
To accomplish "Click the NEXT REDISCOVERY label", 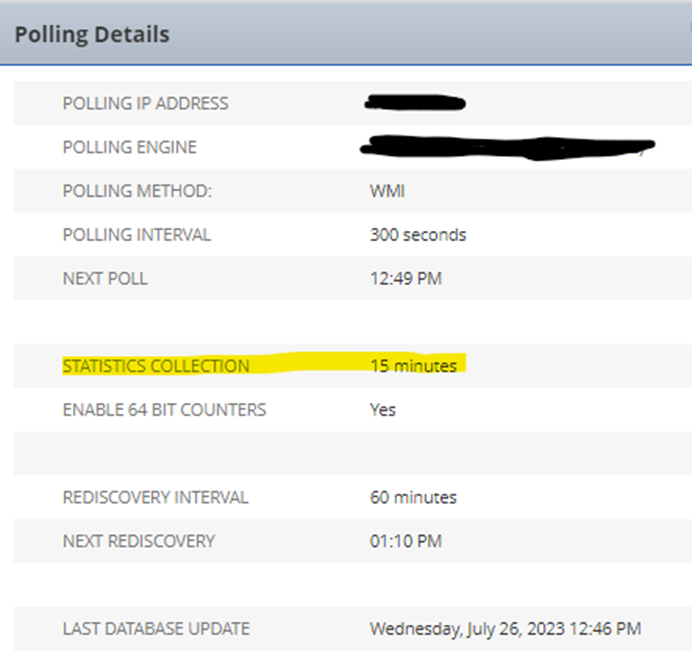I will (x=139, y=541).
